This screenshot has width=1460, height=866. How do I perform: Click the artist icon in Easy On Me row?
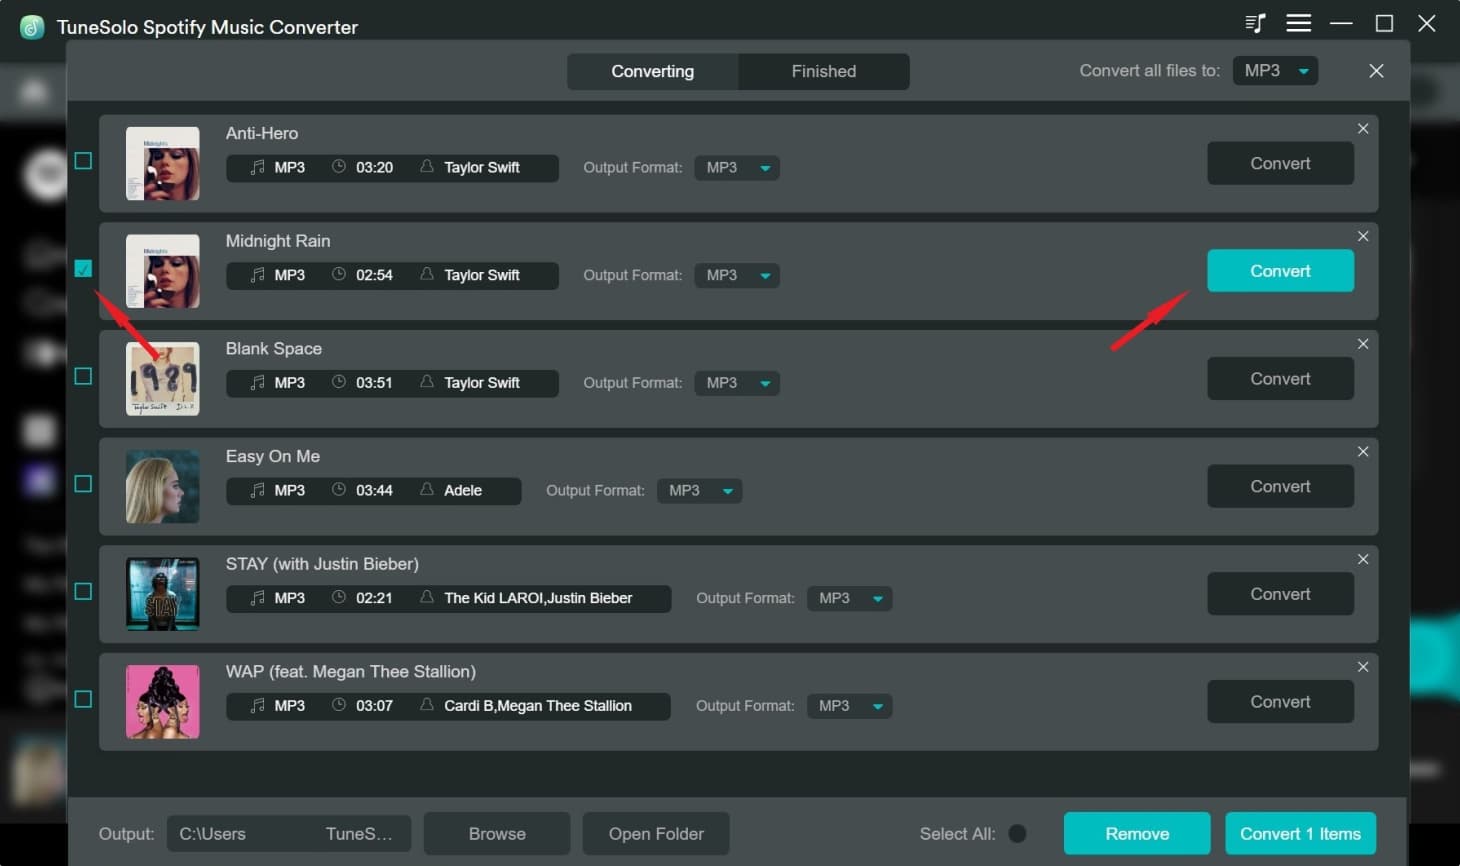tap(427, 490)
